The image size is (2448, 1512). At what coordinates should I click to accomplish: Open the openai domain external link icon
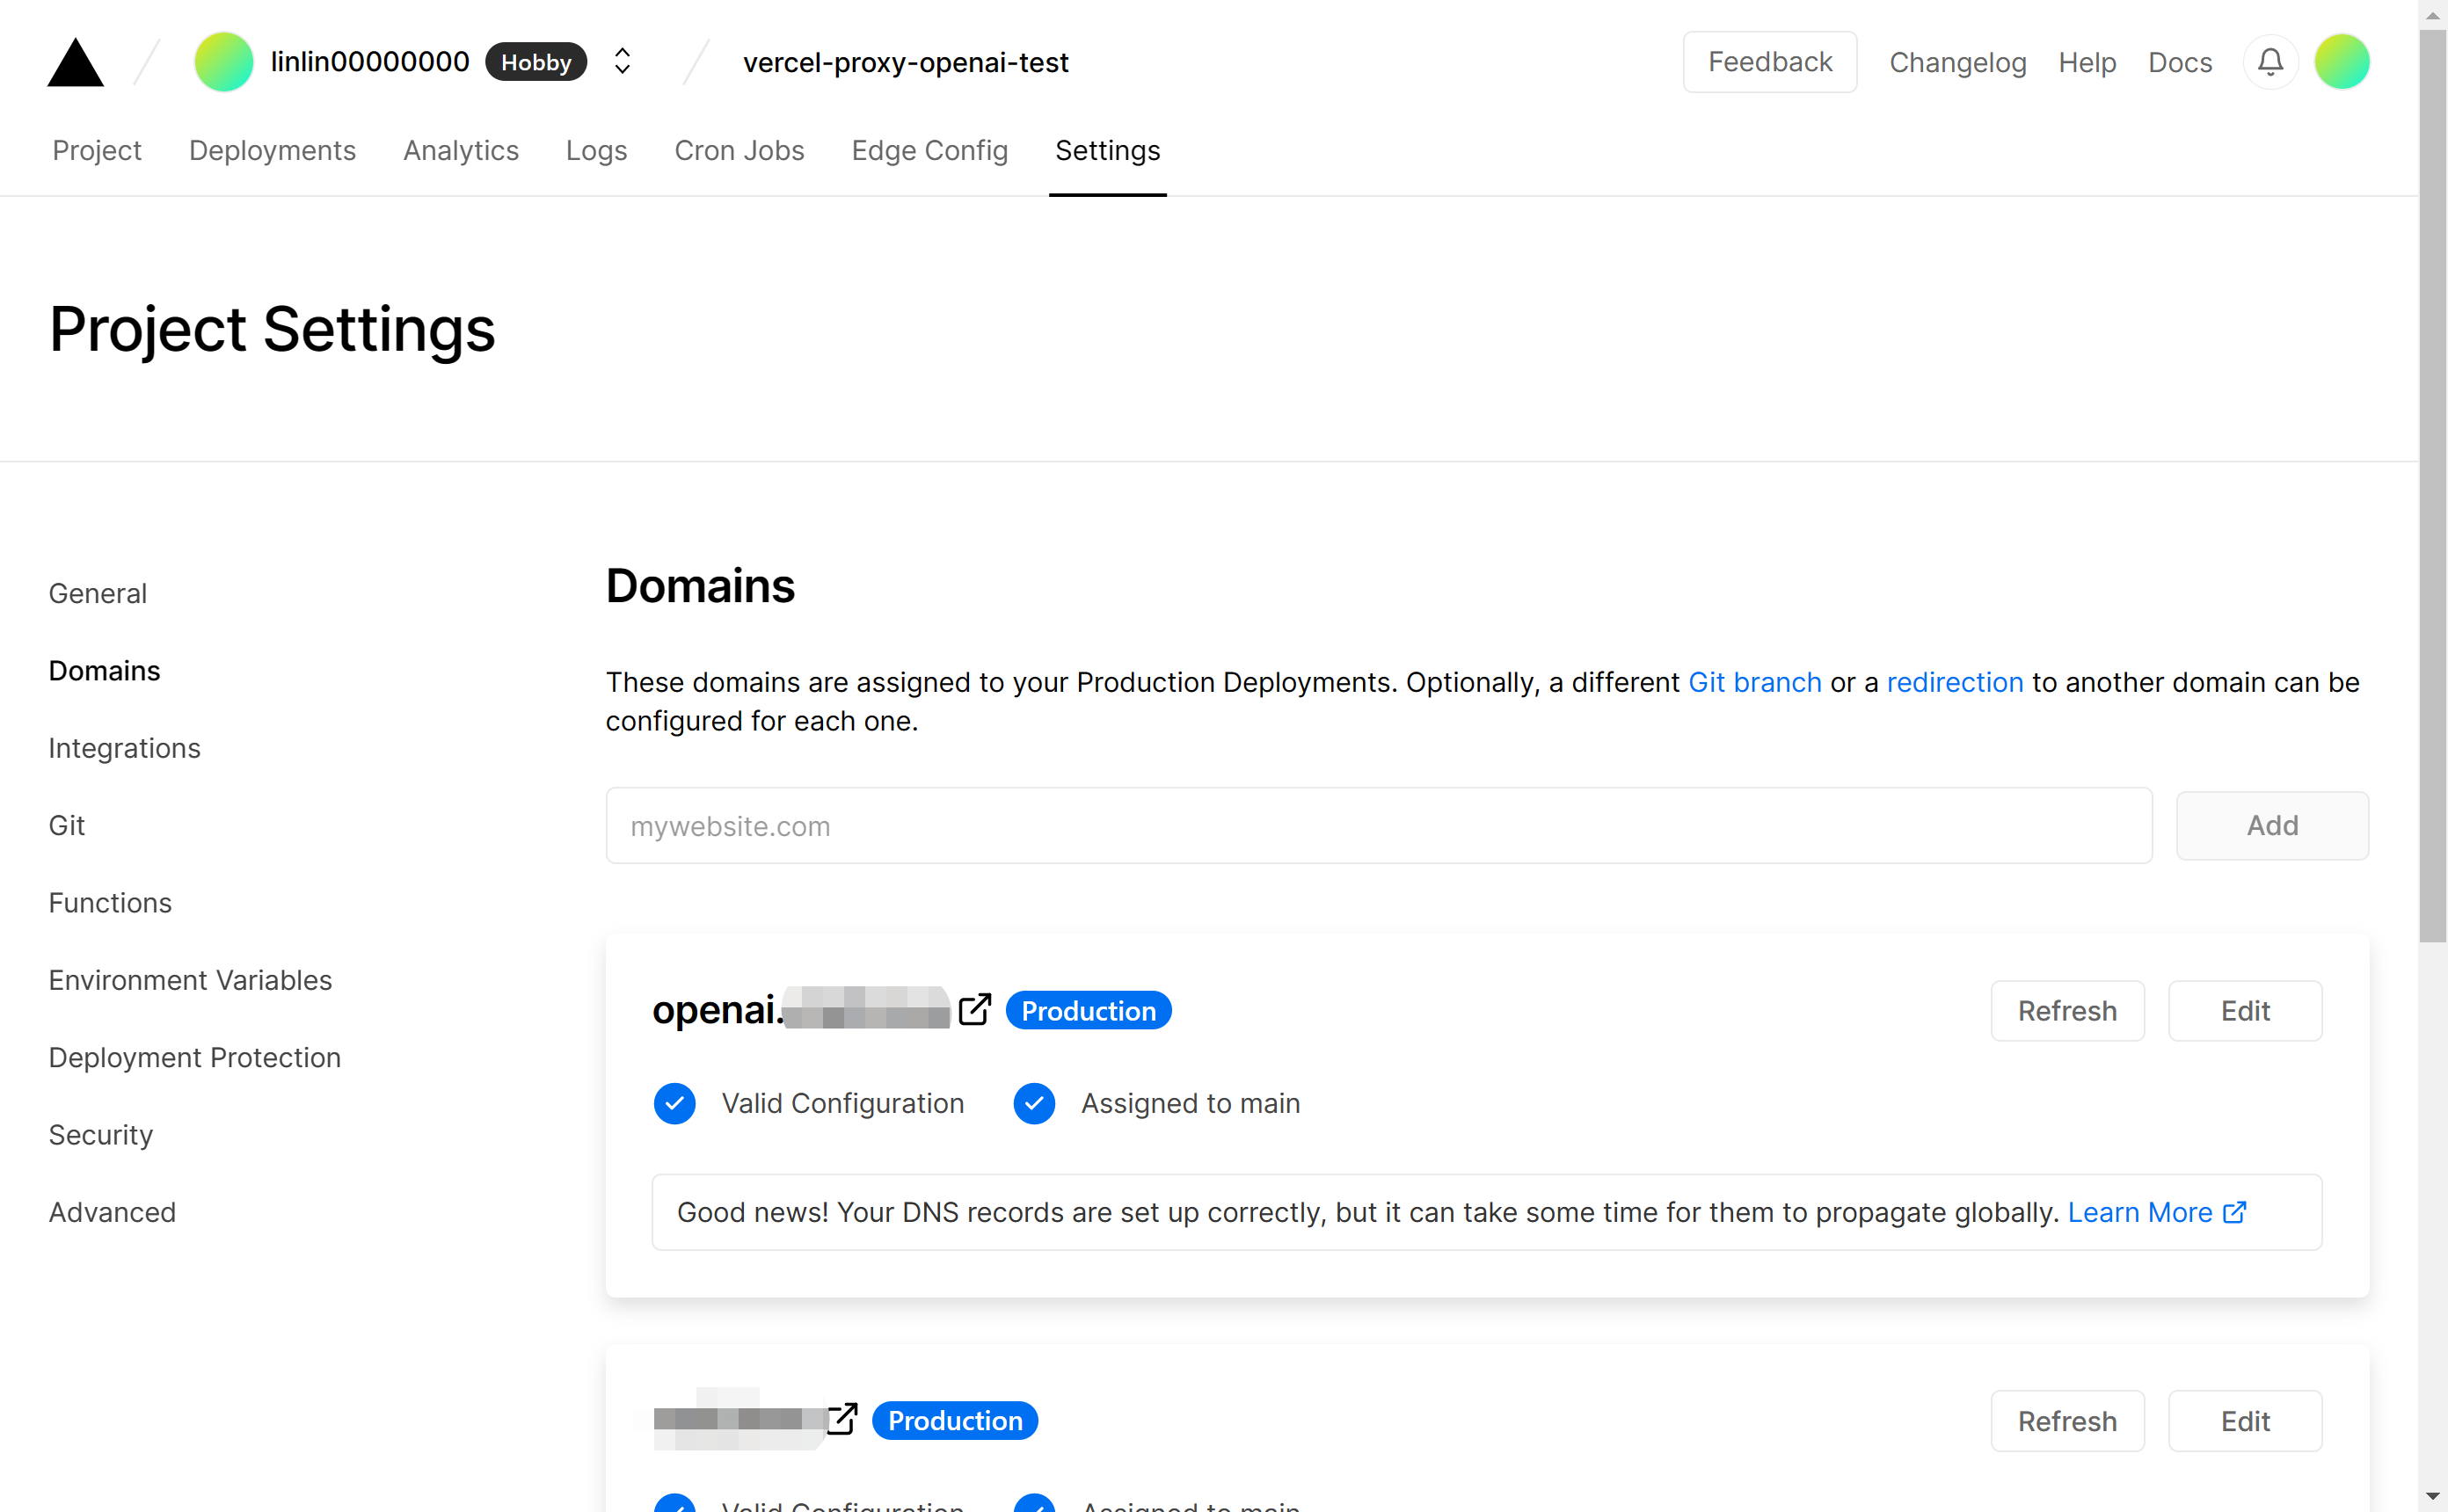point(974,1010)
